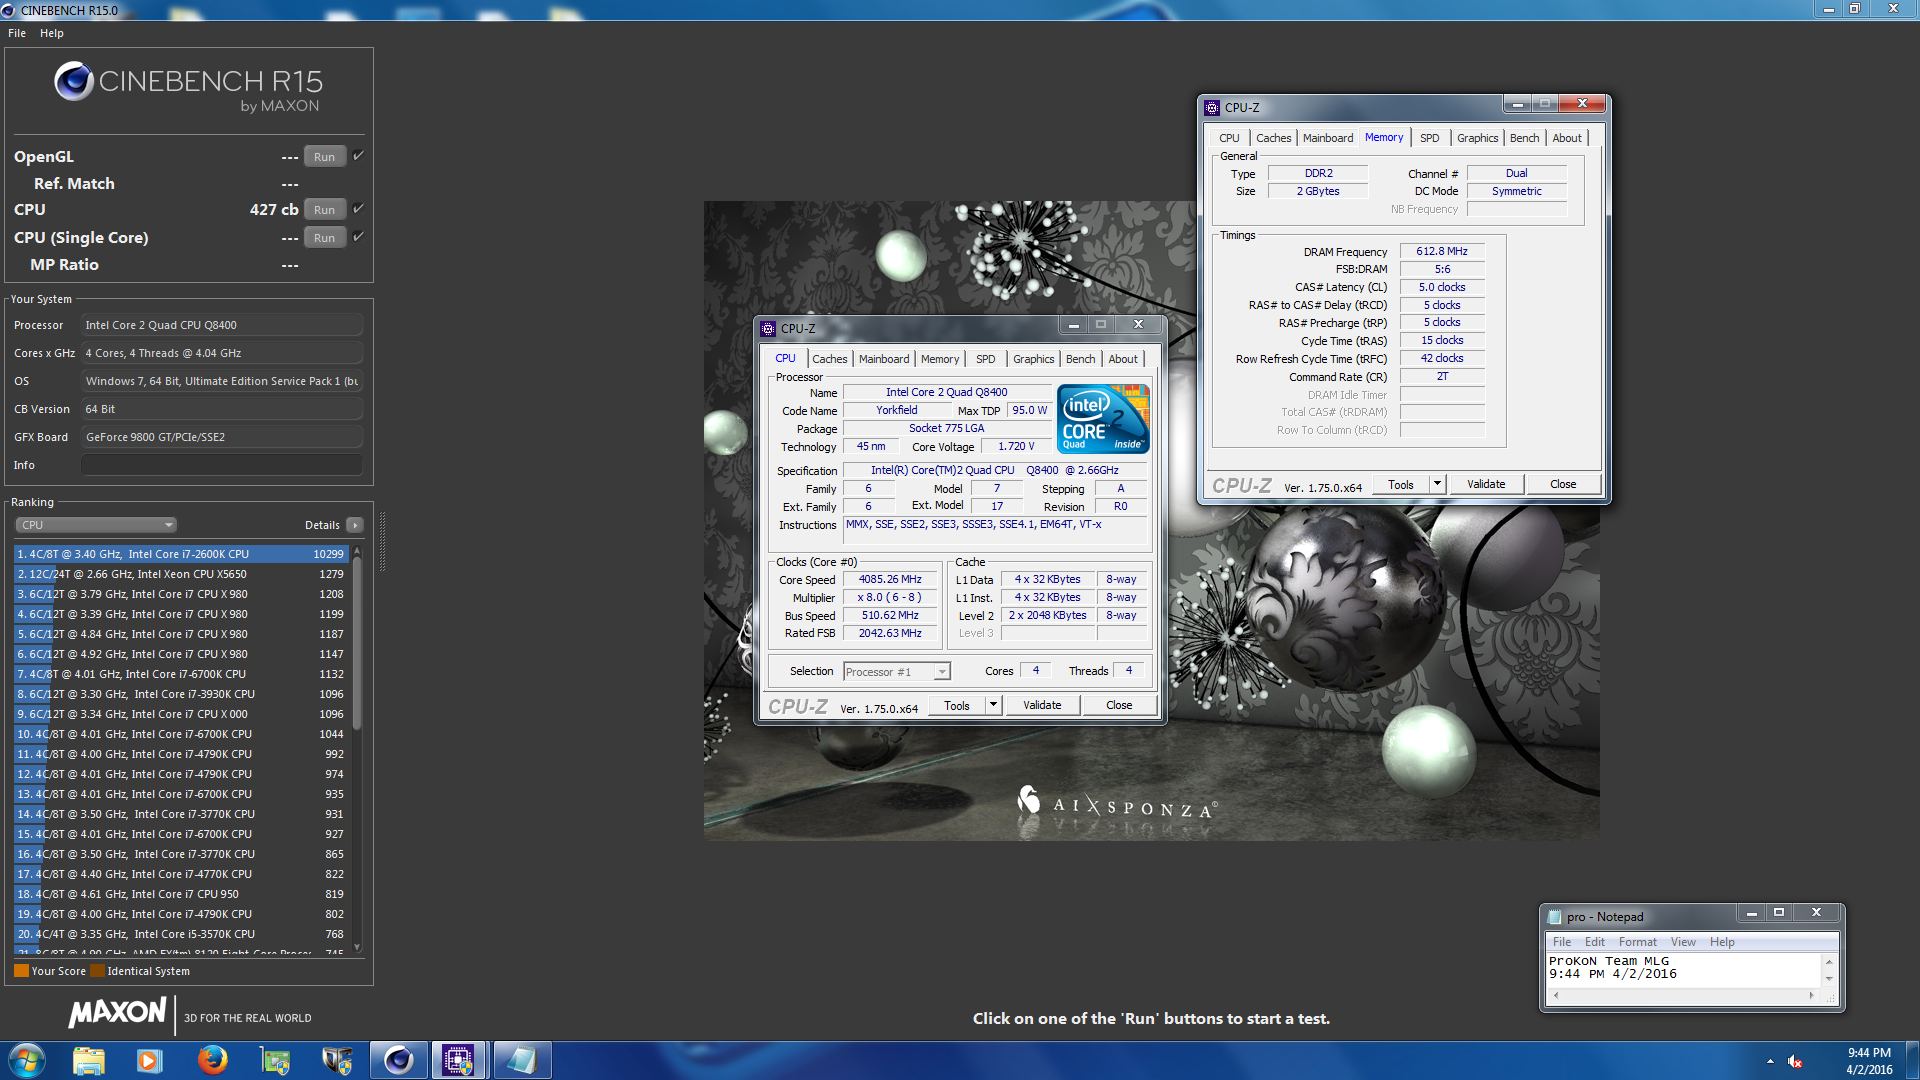Switch to Bench tab in CPU-Z processor window
Image resolution: width=1920 pixels, height=1080 pixels.
[x=1080, y=359]
